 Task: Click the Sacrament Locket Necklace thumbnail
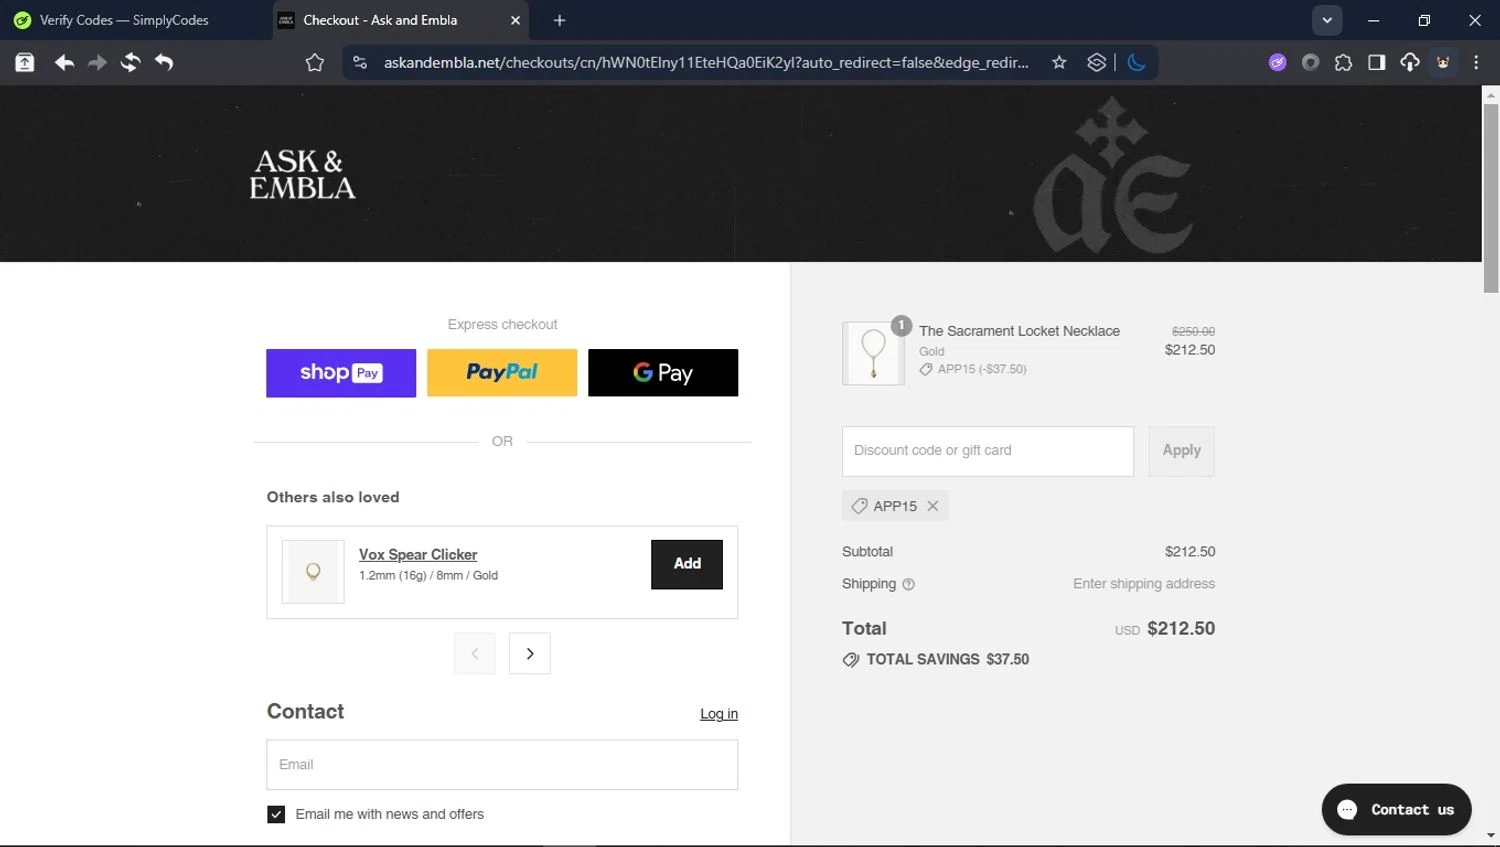[x=873, y=353]
